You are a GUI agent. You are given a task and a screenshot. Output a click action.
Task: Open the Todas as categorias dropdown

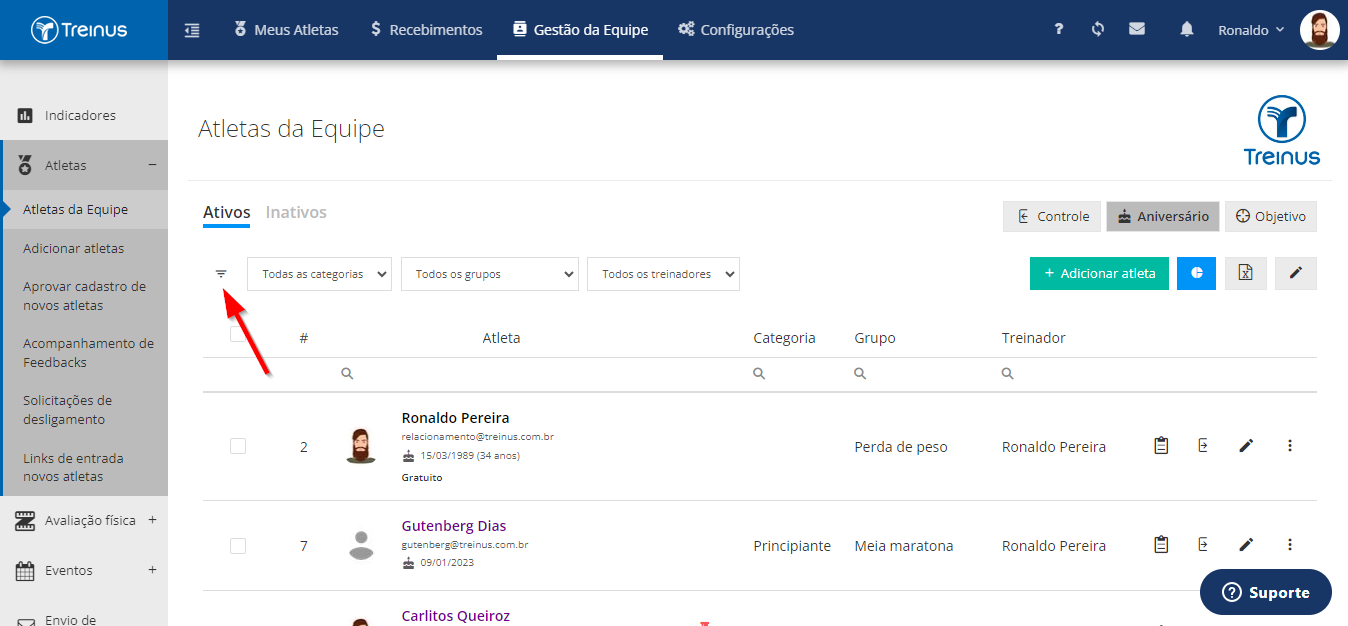coord(319,274)
